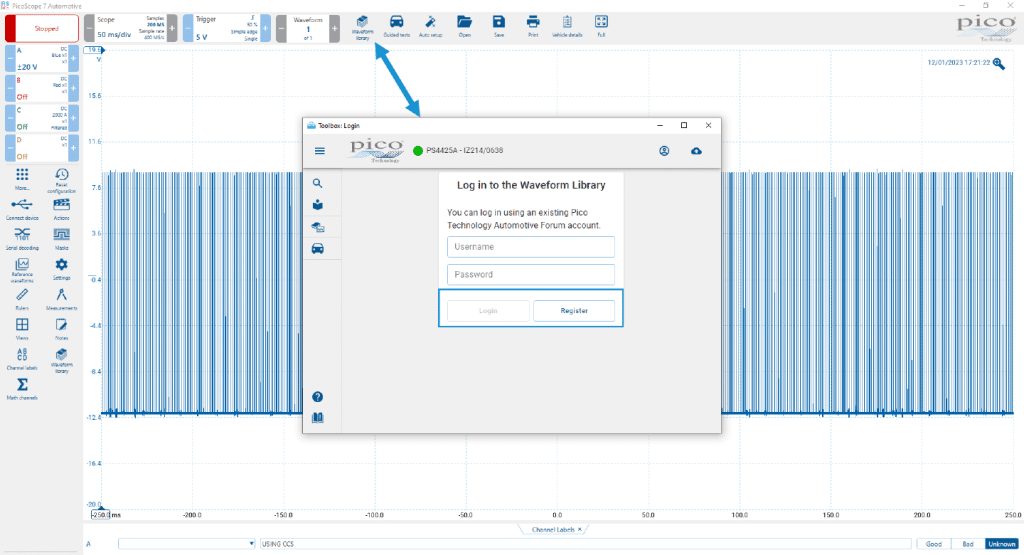Open Trigger 5 V settings
The image size is (1024, 555).
tap(227, 28)
